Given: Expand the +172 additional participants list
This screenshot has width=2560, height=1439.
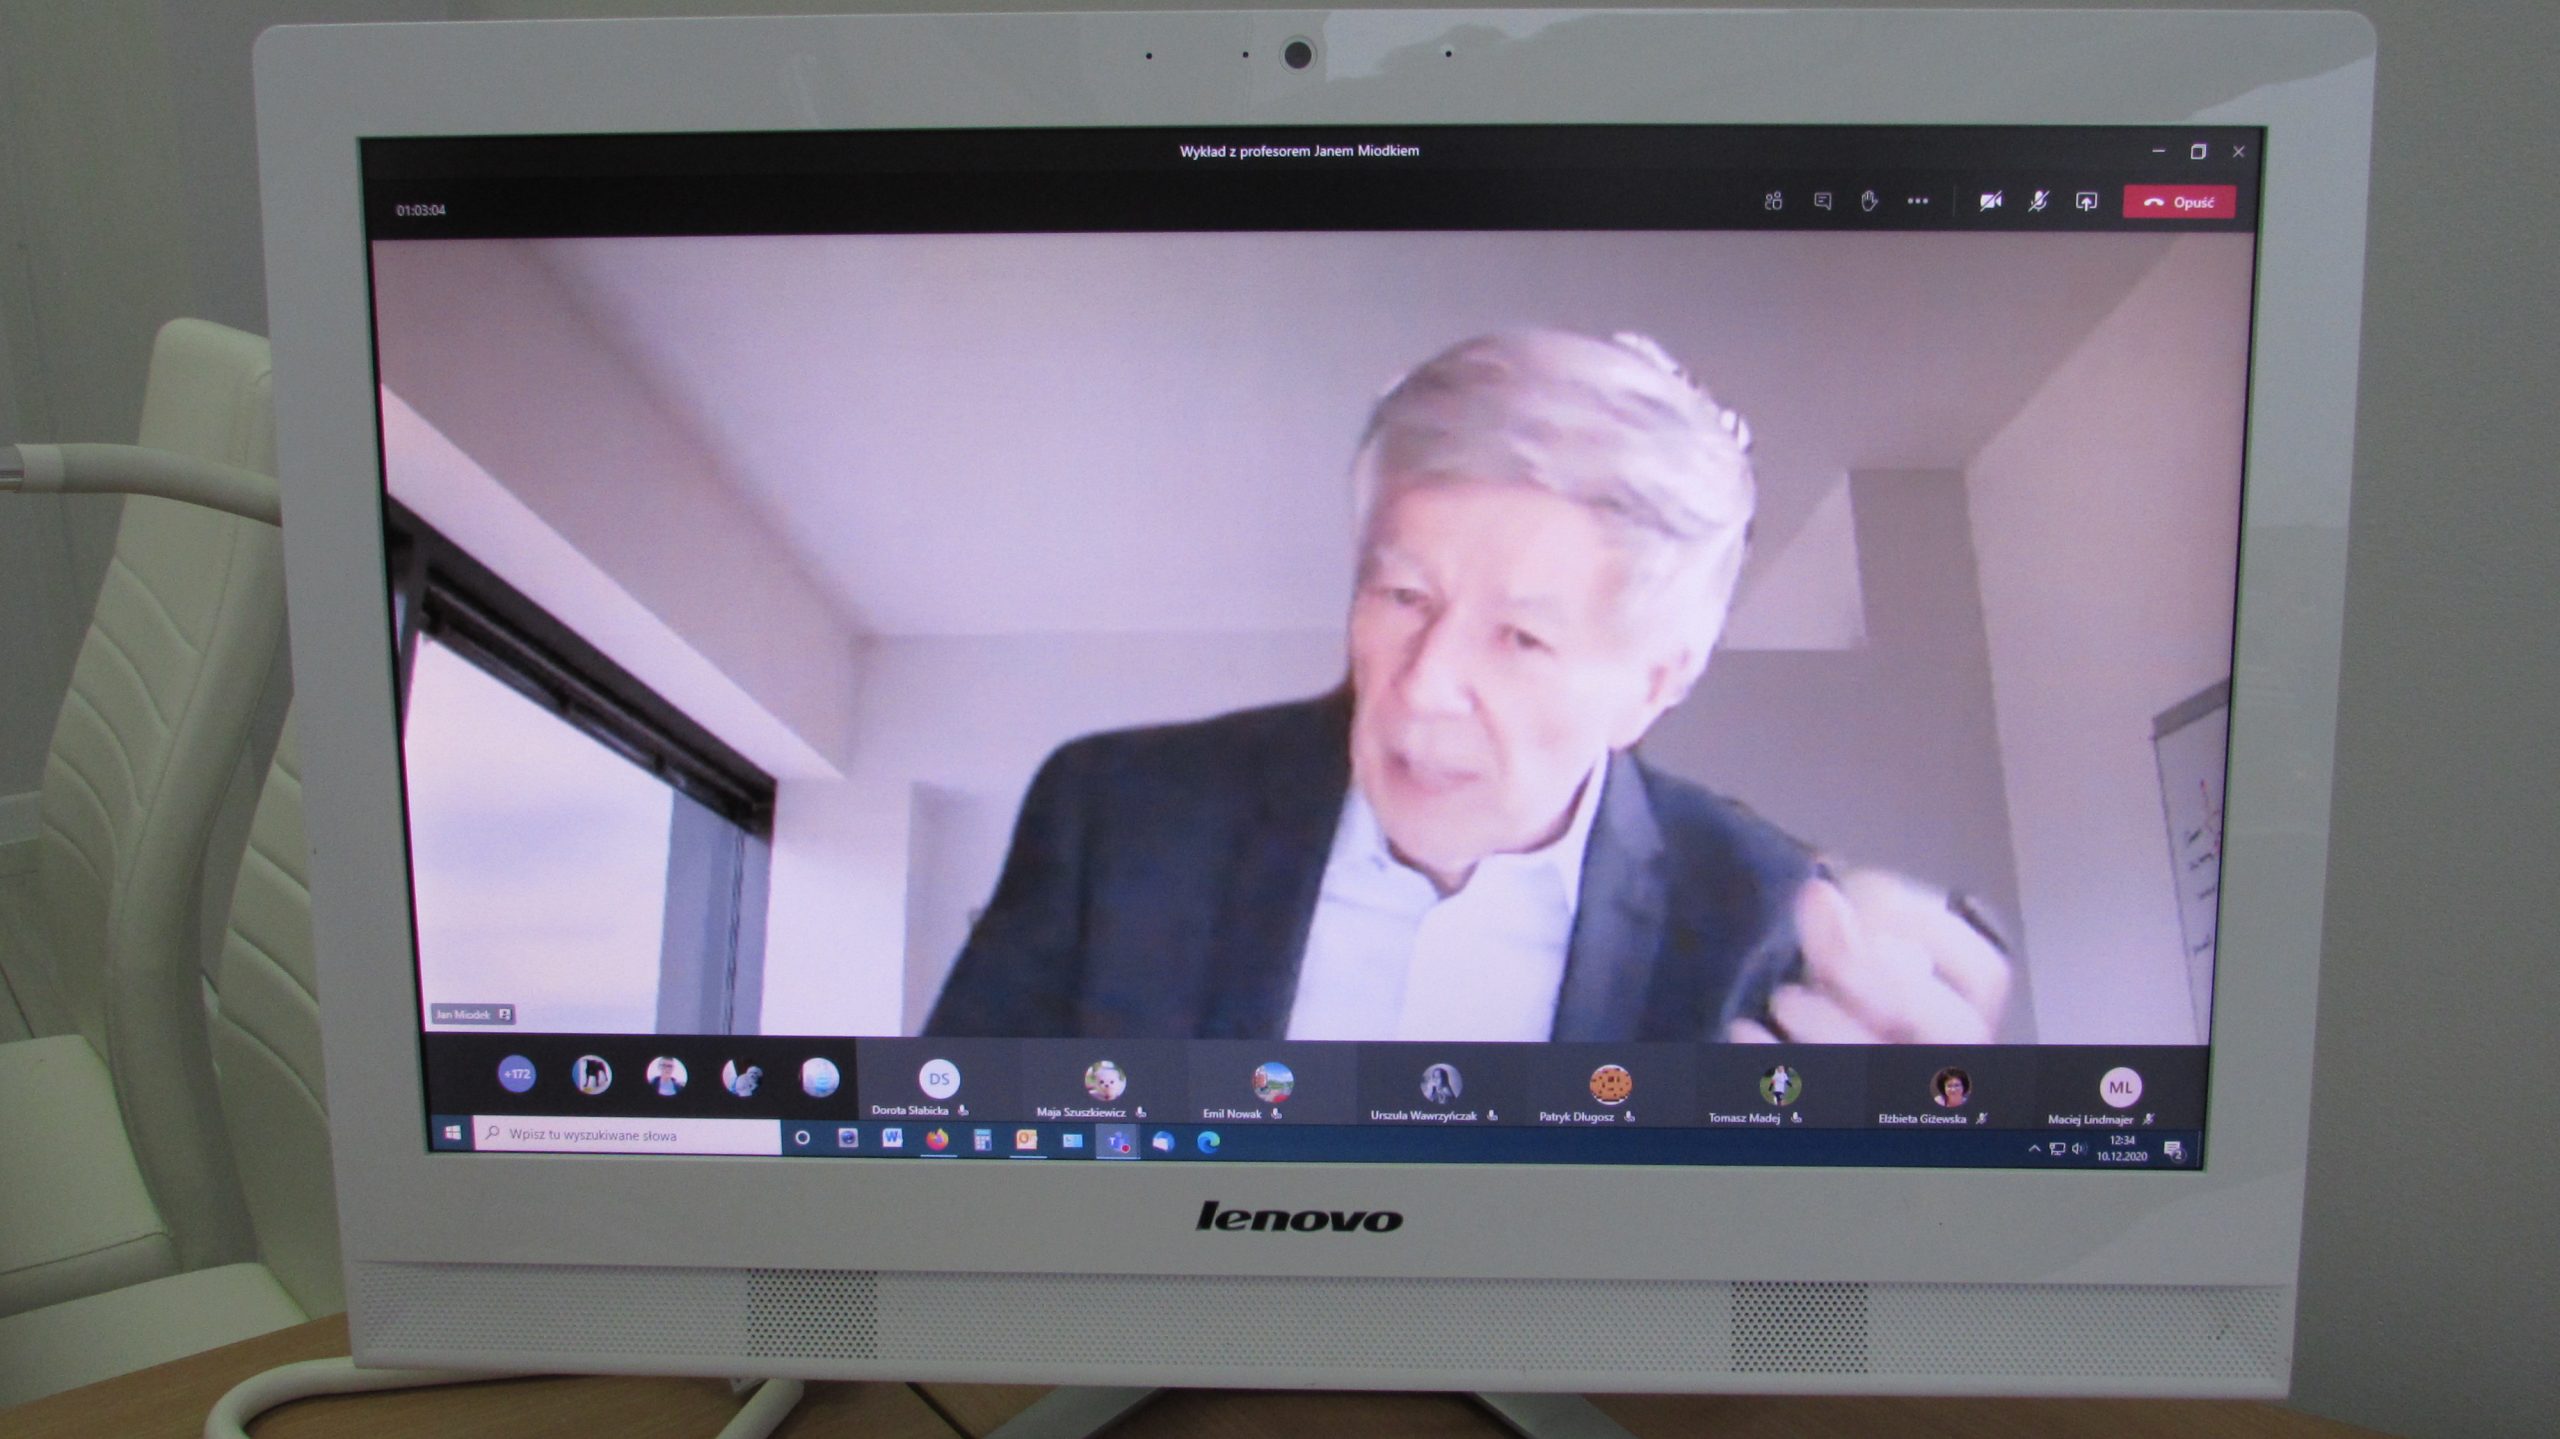Looking at the screenshot, I should tap(517, 1075).
